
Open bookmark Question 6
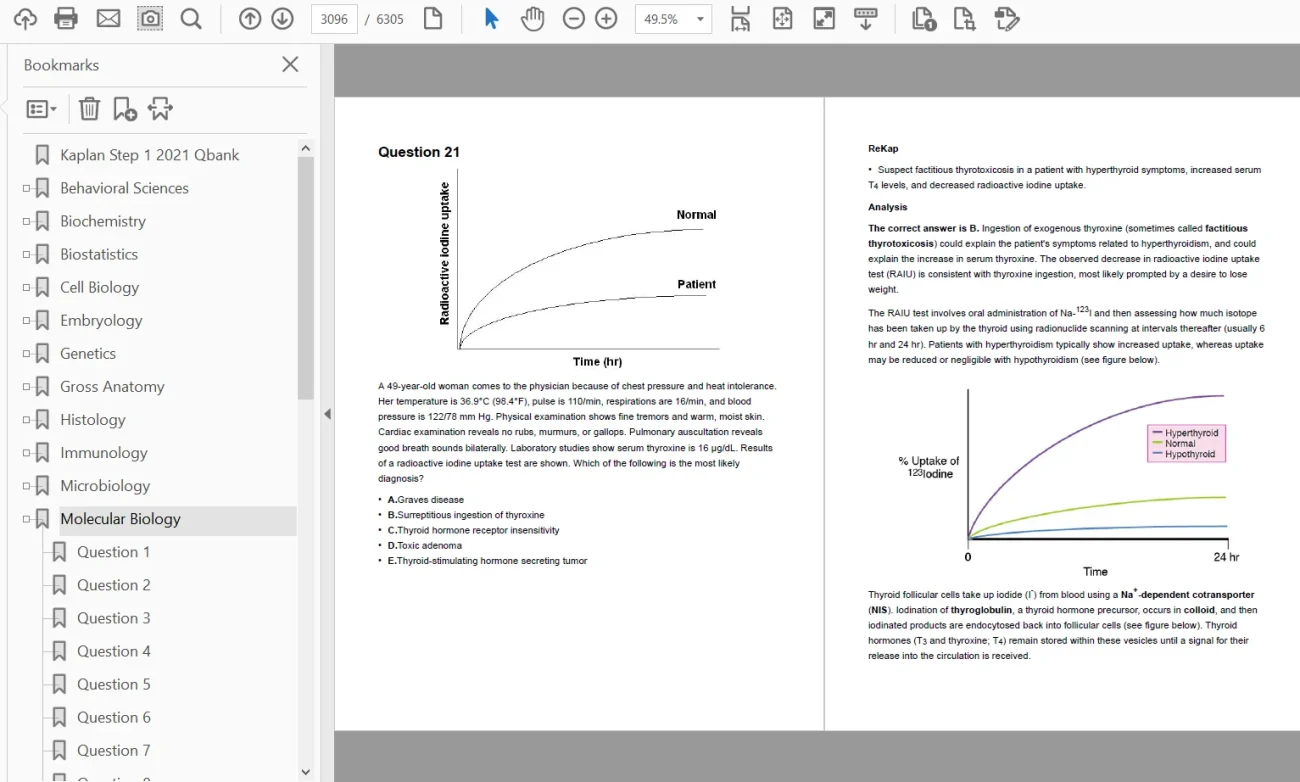tap(114, 717)
